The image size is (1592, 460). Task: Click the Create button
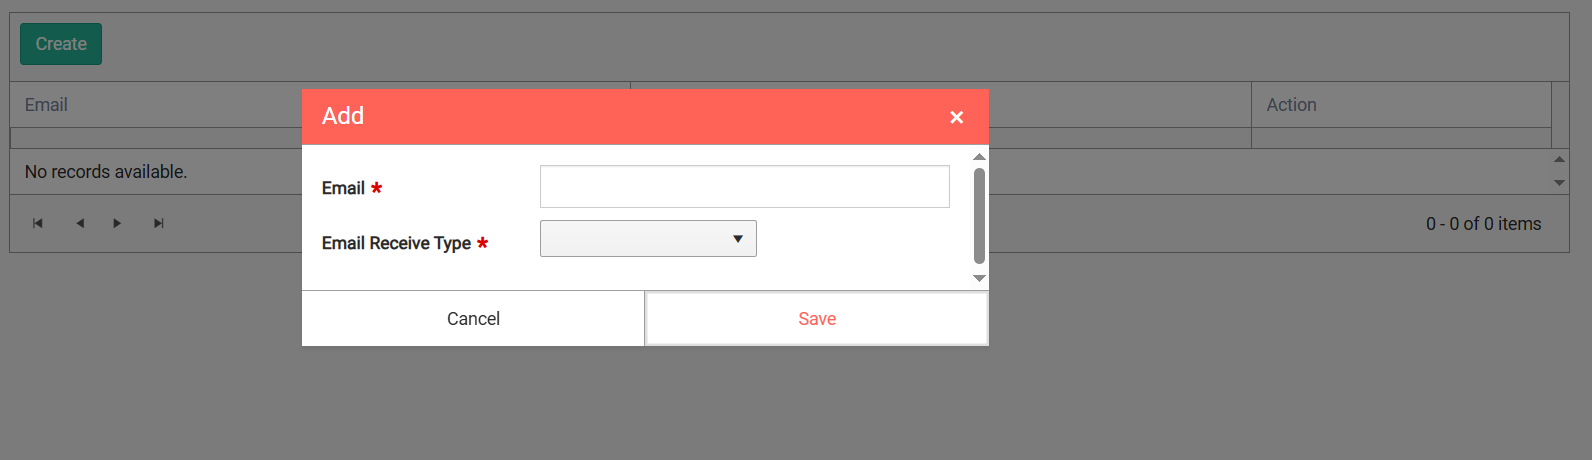click(x=61, y=44)
